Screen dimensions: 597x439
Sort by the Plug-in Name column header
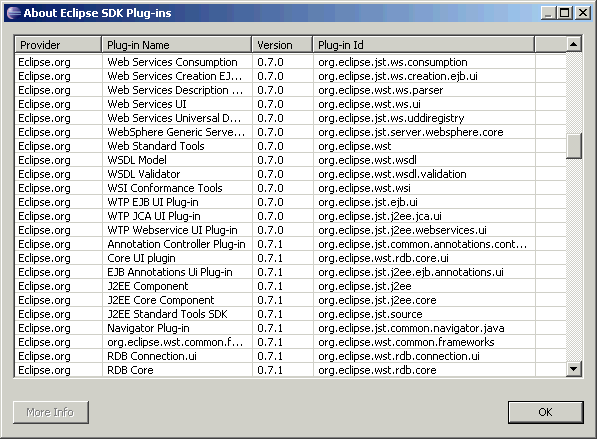point(177,45)
